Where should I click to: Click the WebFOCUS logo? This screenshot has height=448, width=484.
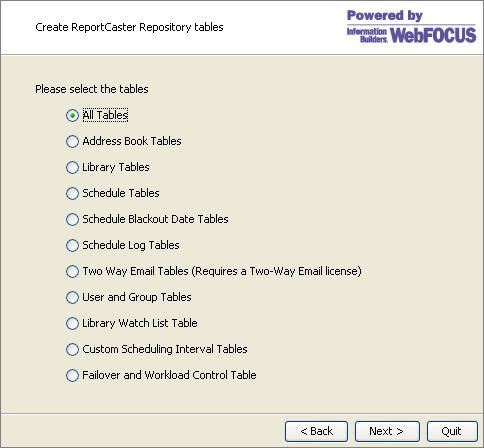[433, 35]
